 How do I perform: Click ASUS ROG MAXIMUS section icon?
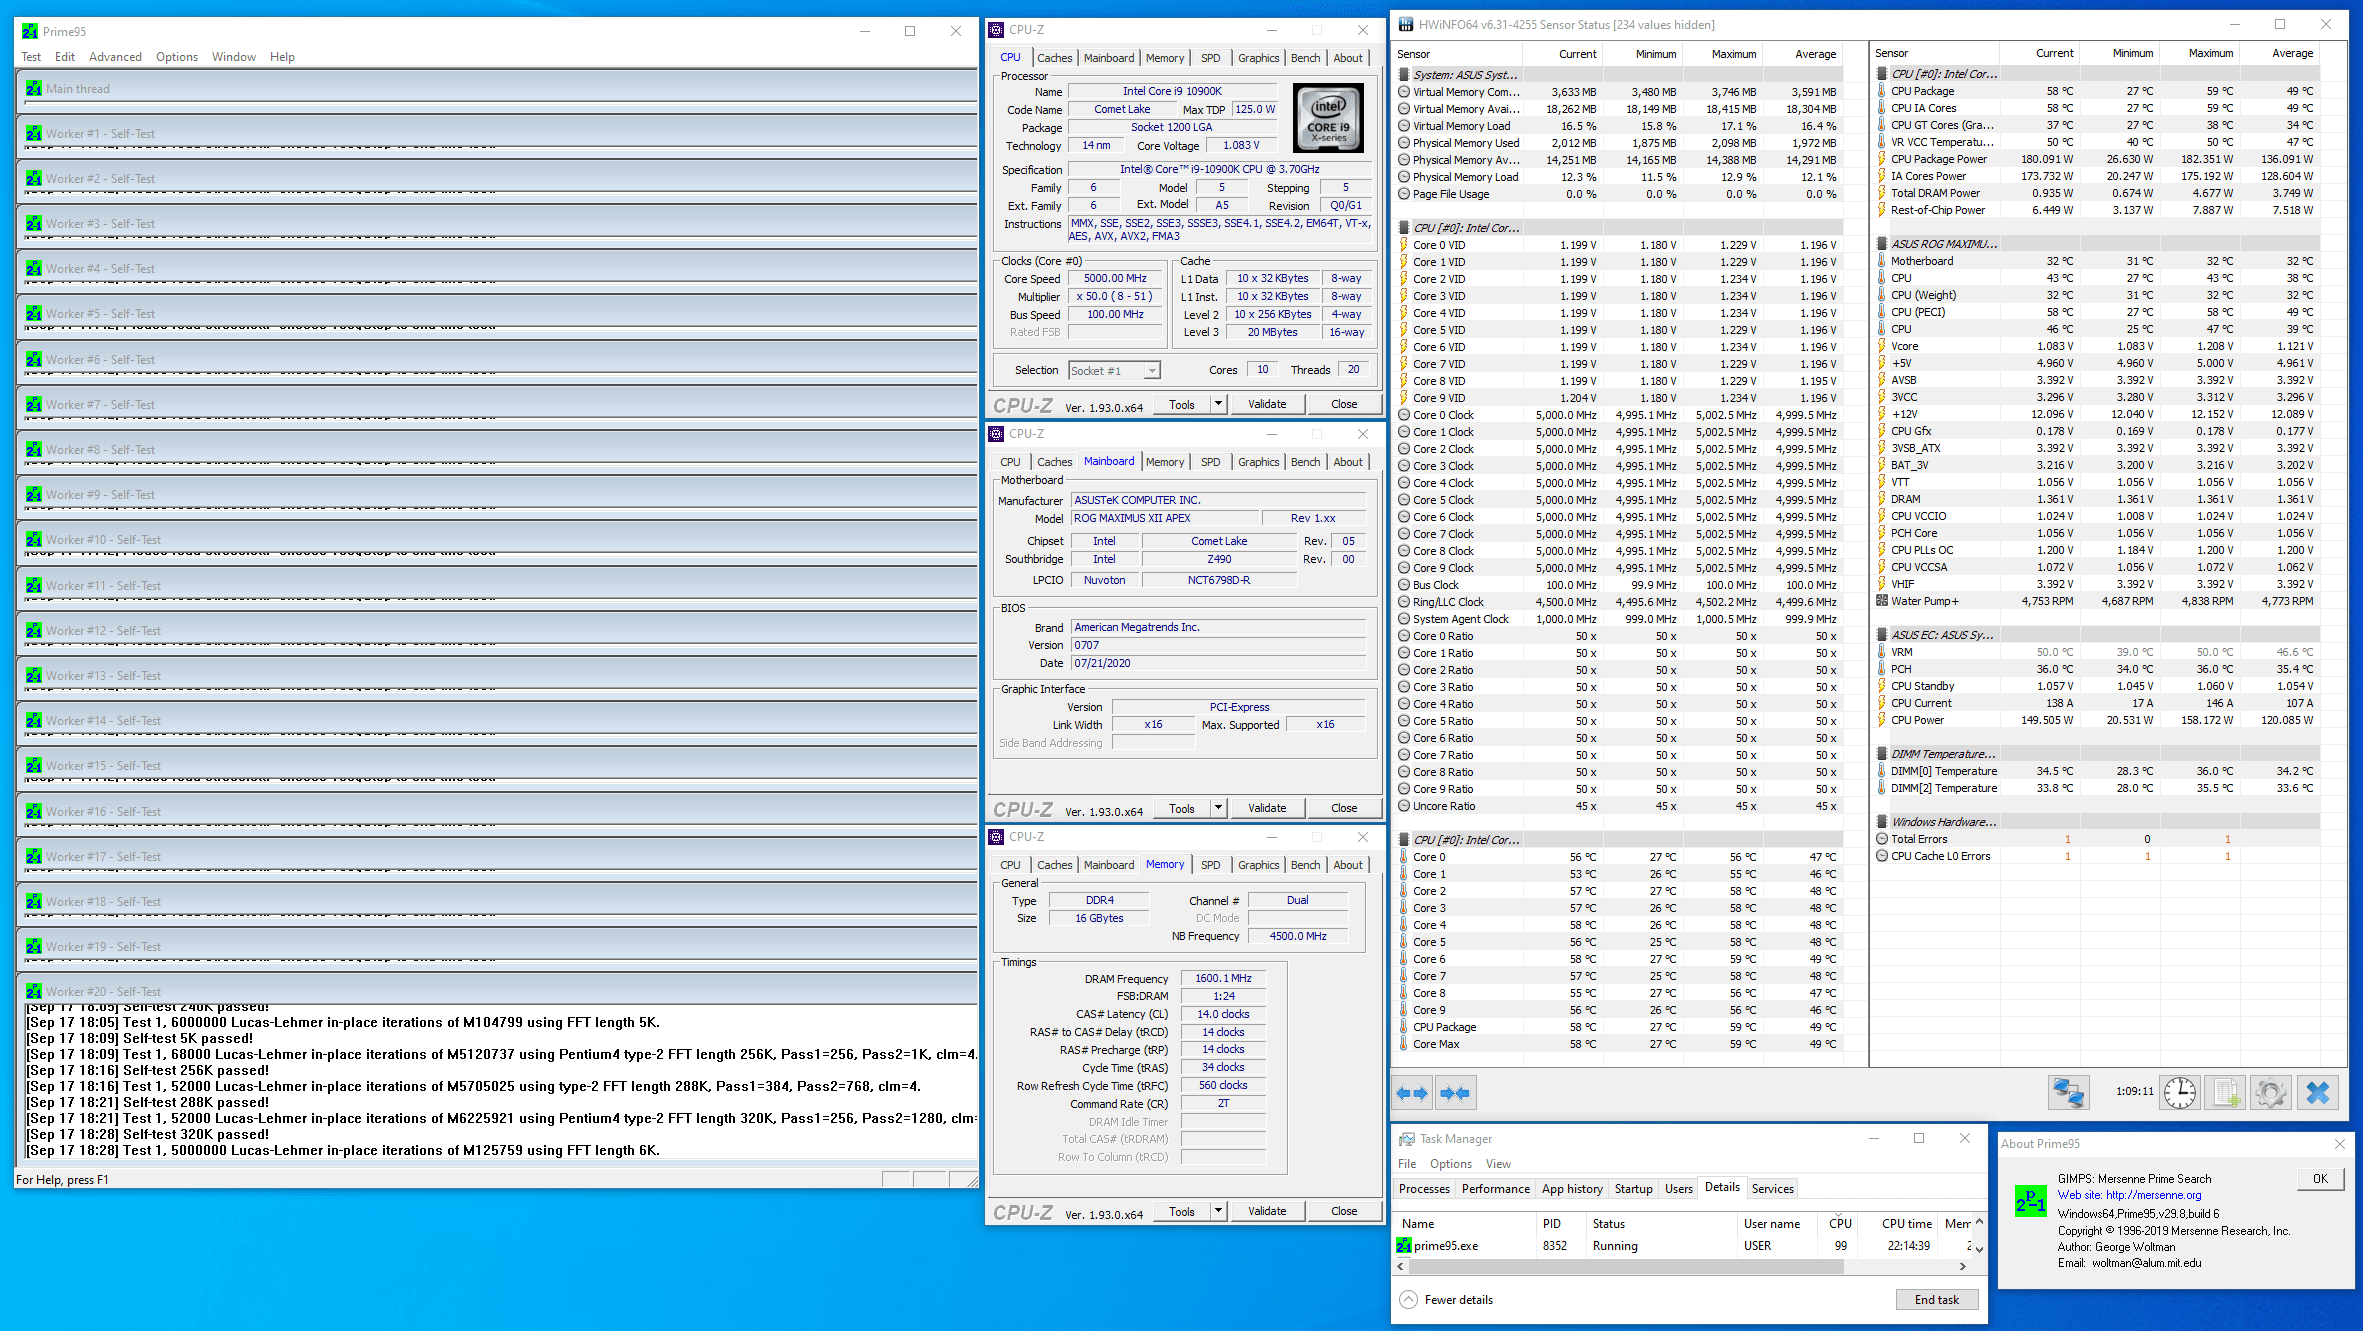pyautogui.click(x=1882, y=243)
